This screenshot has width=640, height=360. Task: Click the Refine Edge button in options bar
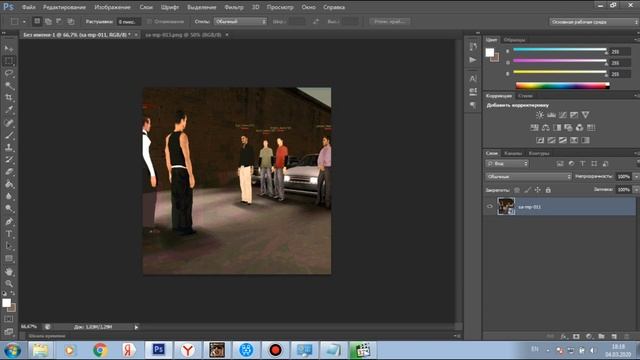point(390,21)
